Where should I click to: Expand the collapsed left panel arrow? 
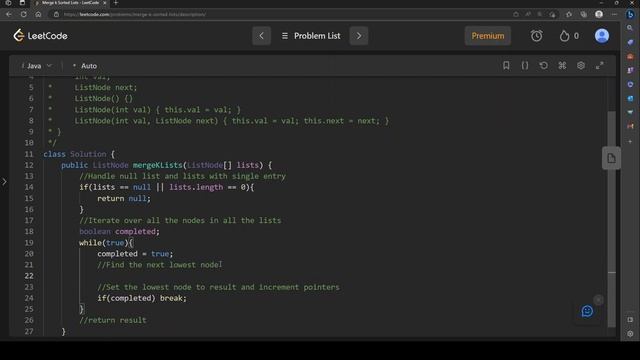[4, 181]
